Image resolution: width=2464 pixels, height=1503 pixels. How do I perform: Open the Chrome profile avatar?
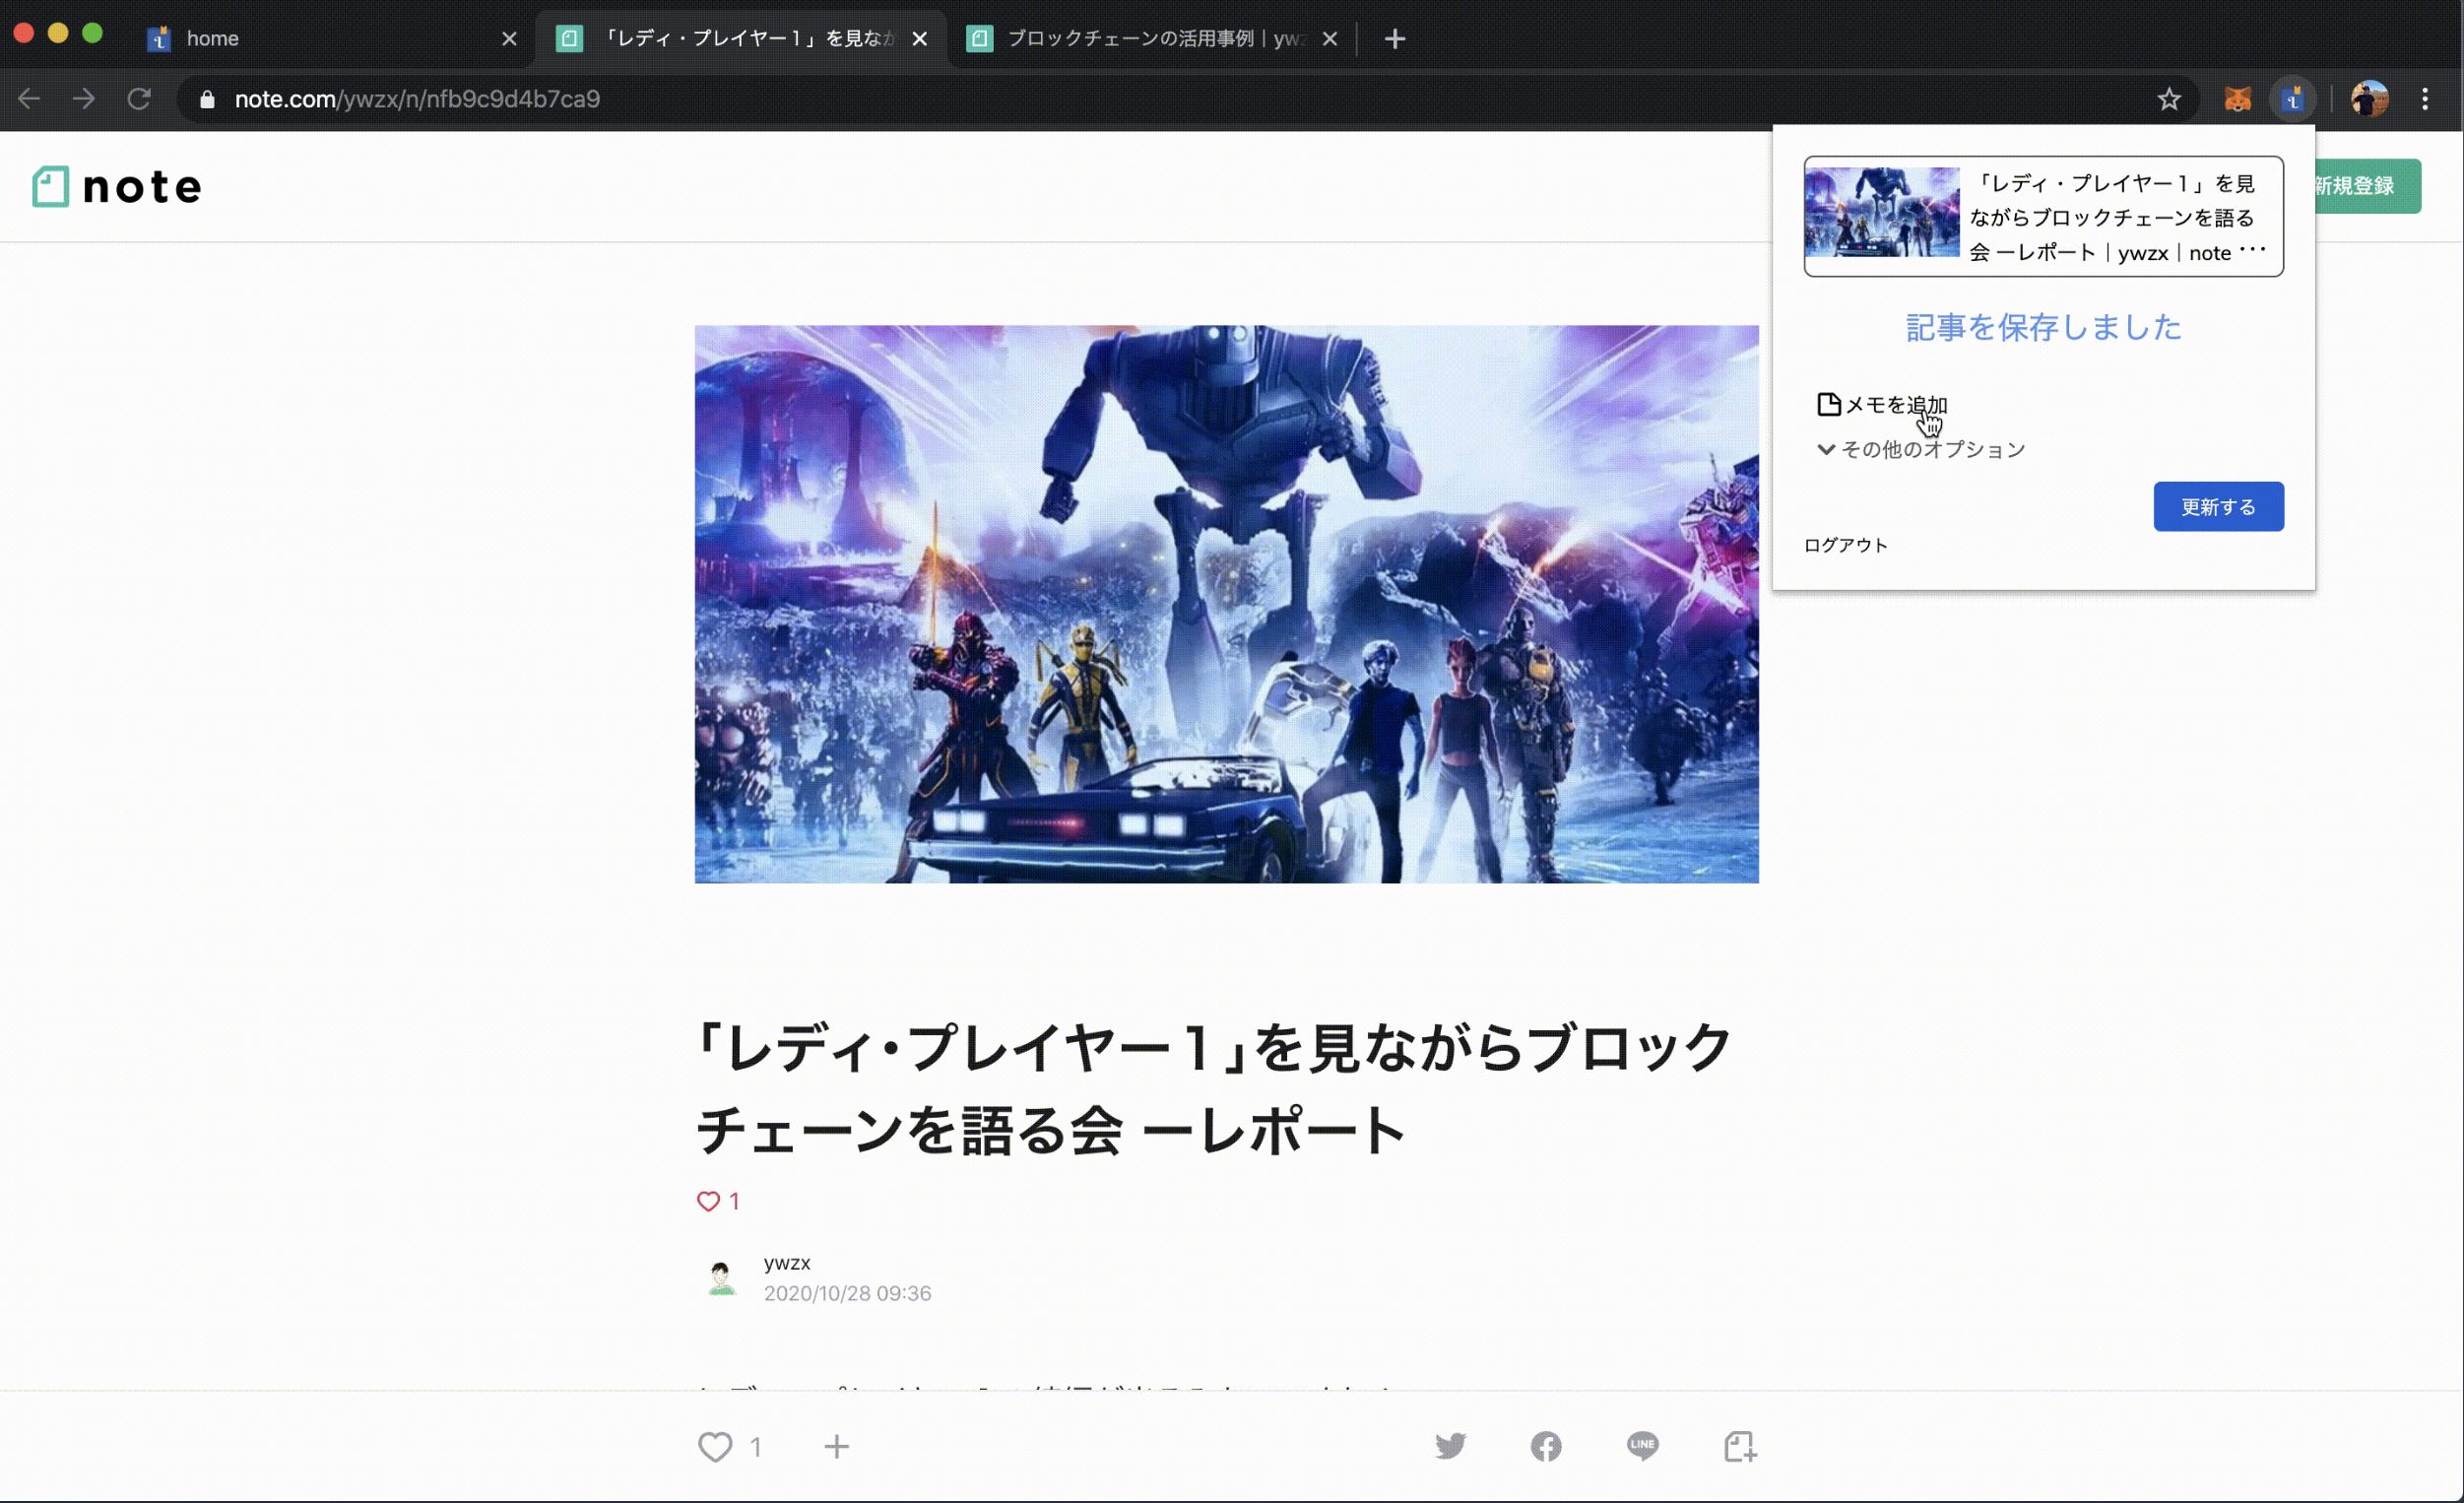coord(2369,99)
